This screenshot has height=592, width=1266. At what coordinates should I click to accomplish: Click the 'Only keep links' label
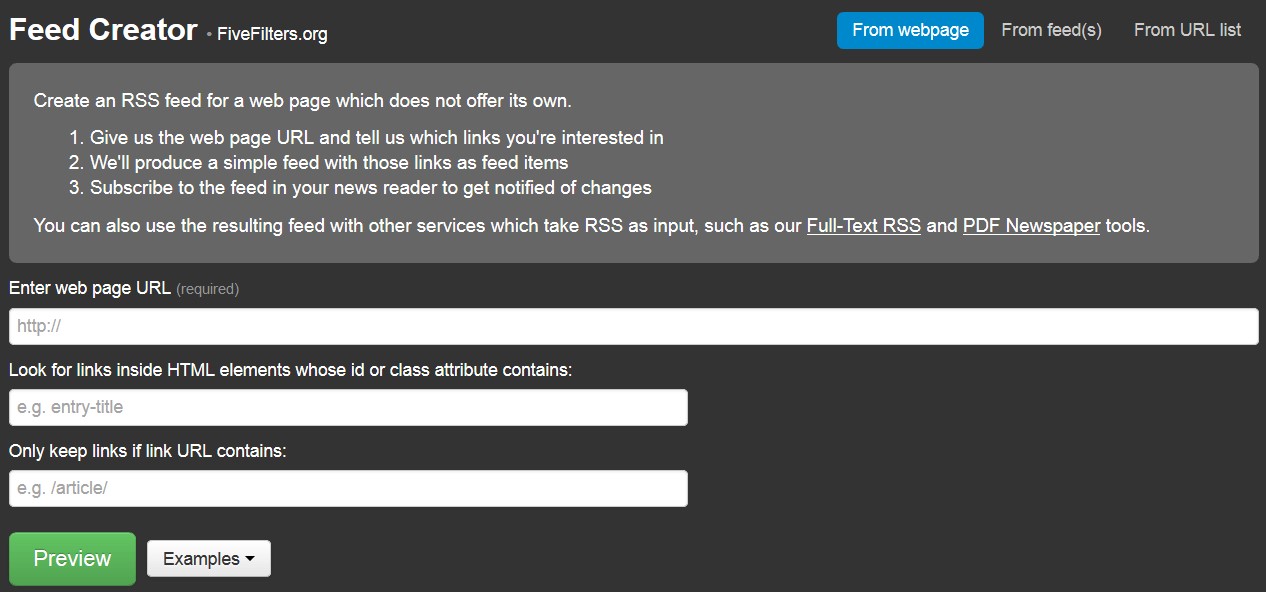click(x=148, y=451)
